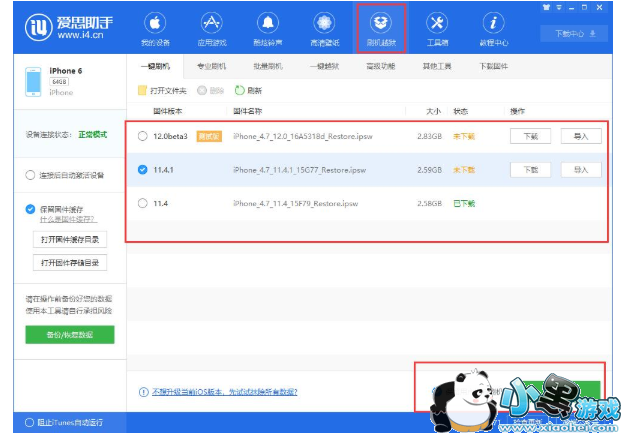Open 什么是固件缓存? link
This screenshot has width=622, height=436.
[68, 219]
